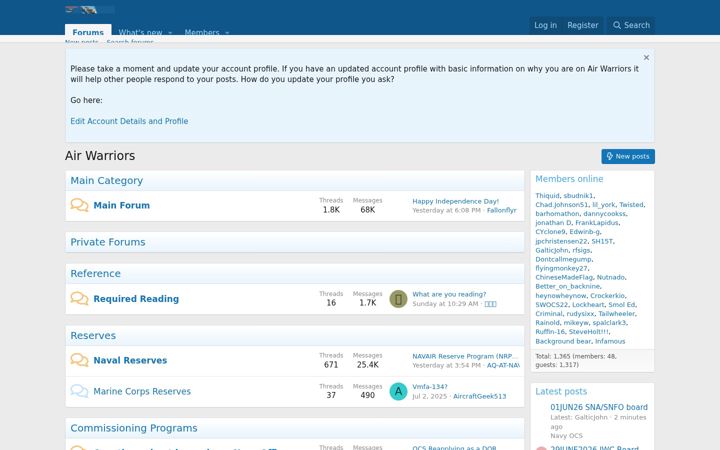This screenshot has height=450, width=720.
Task: View member Nutnado's profile
Action: coord(610,277)
